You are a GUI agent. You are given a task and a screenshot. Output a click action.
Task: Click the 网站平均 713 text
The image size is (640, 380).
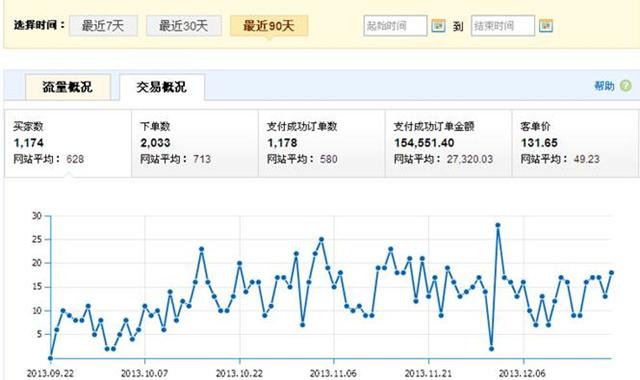click(176, 159)
